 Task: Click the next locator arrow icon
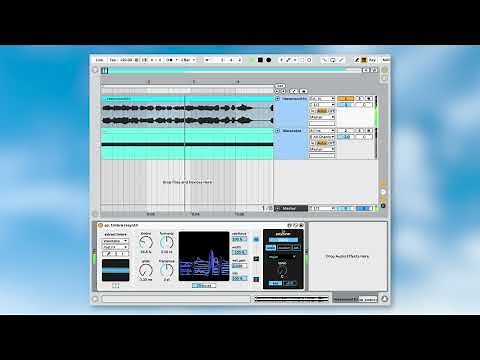(x=283, y=91)
